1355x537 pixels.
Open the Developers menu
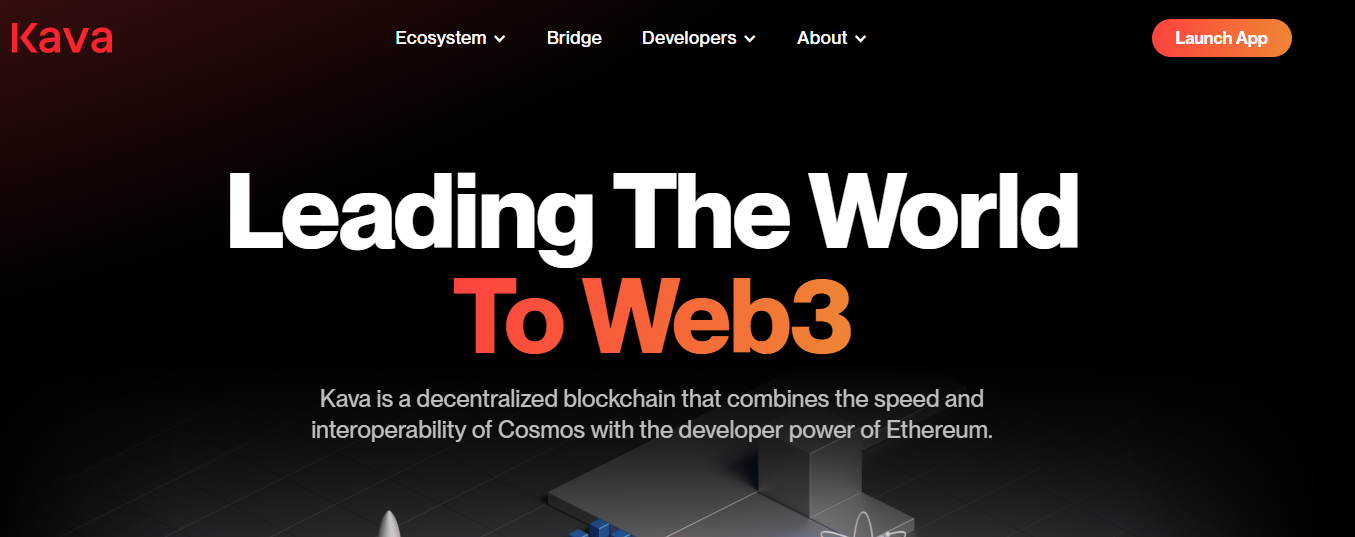click(x=698, y=38)
